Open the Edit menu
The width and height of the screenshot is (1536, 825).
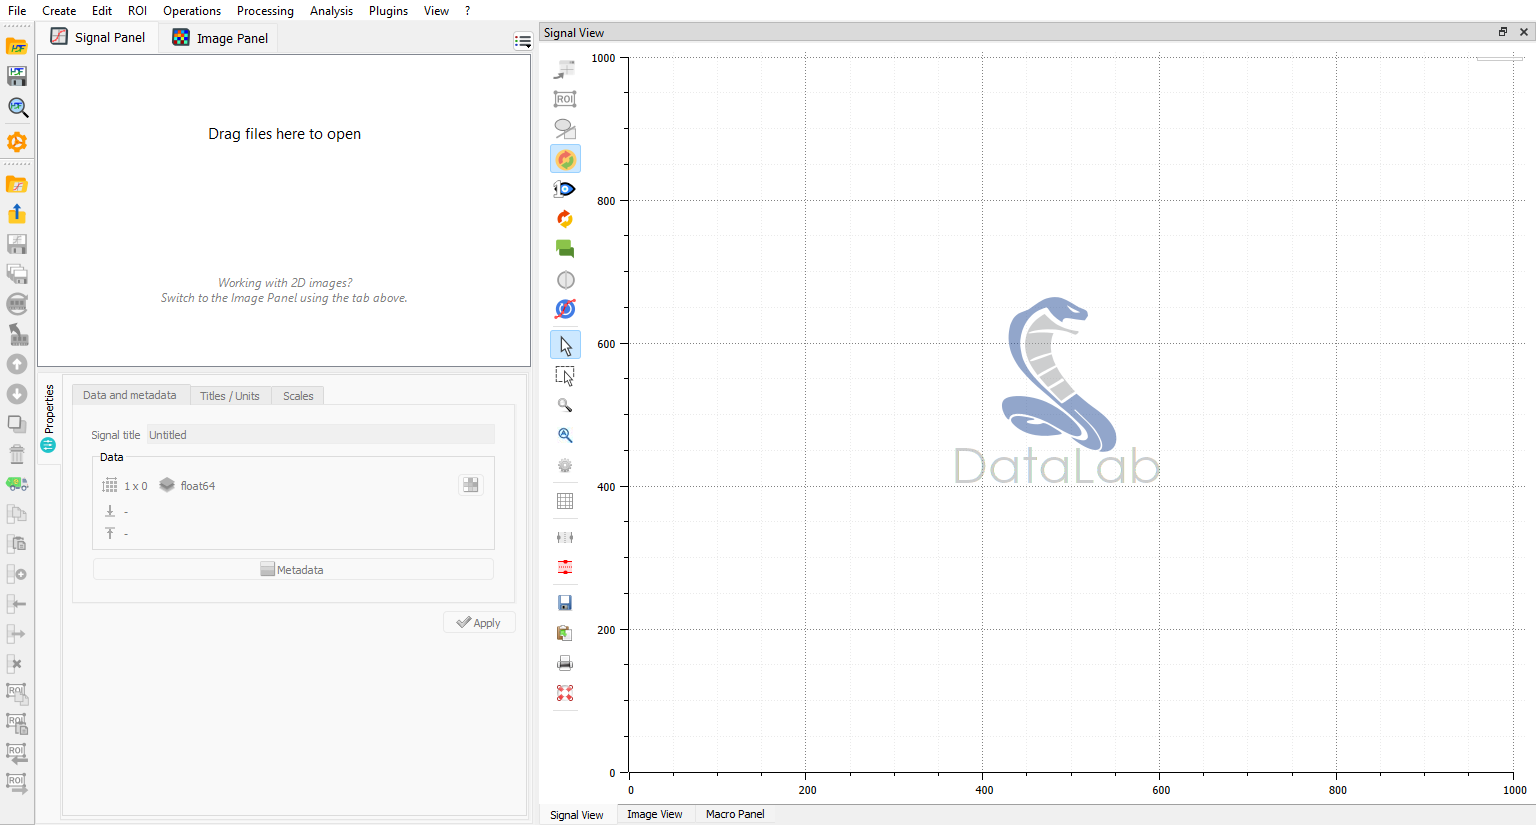tap(102, 11)
